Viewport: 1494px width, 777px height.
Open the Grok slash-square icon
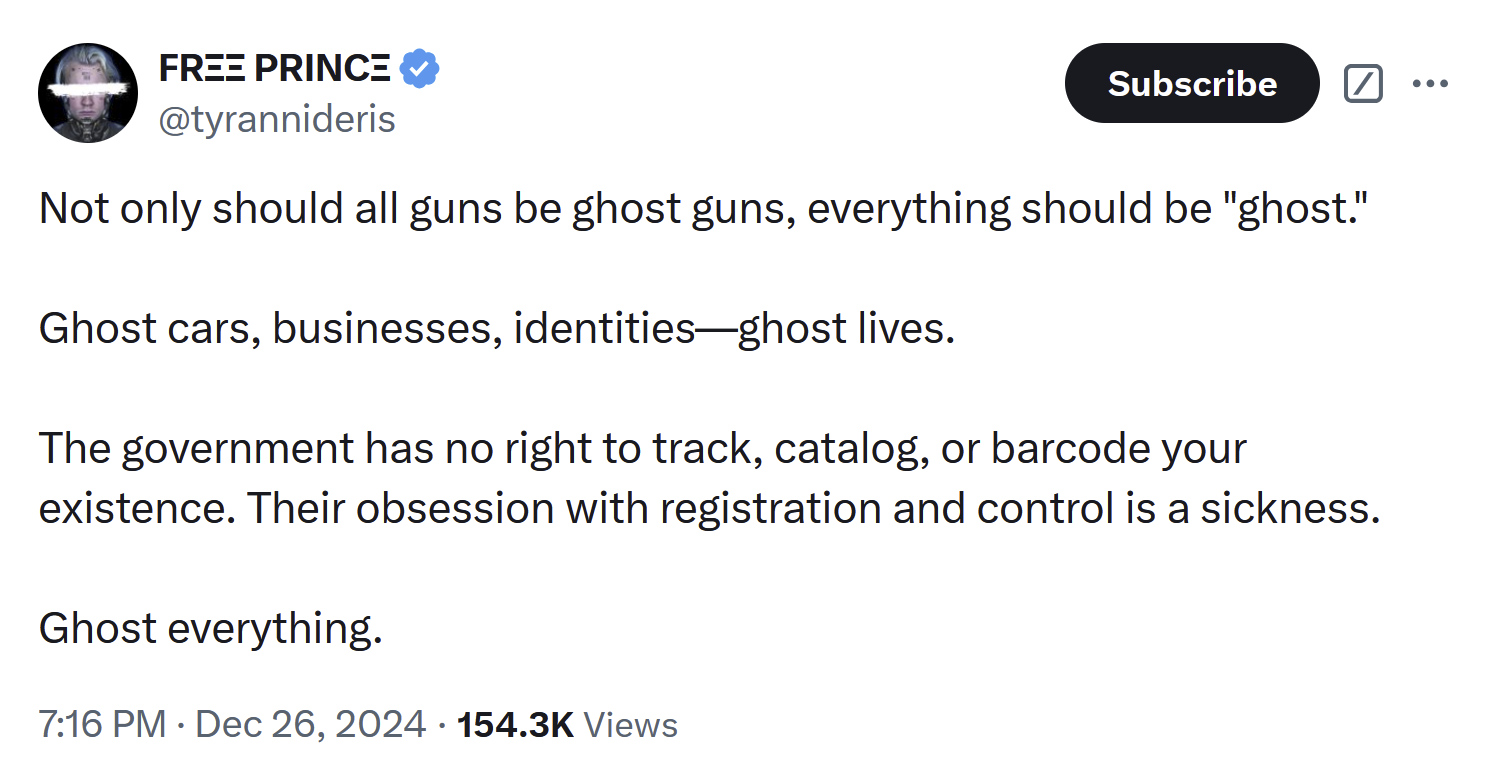click(x=1363, y=84)
